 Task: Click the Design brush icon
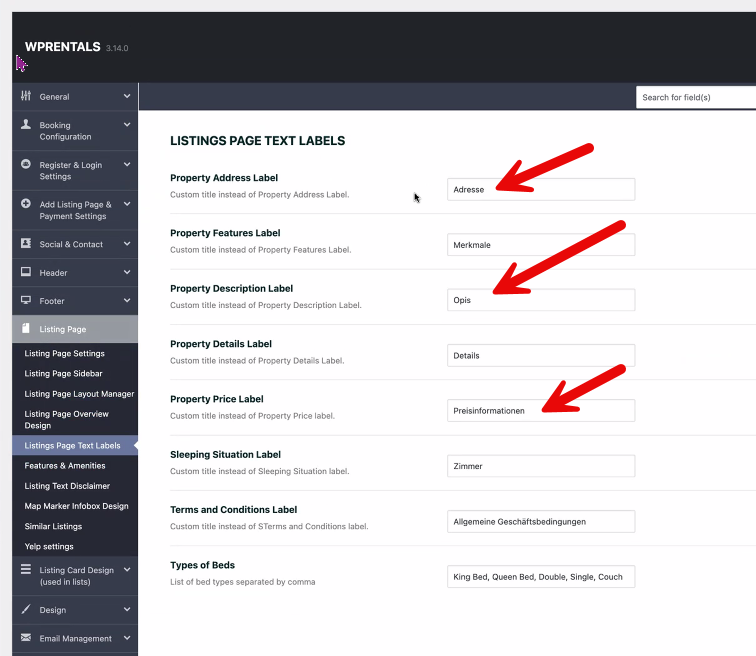26,609
